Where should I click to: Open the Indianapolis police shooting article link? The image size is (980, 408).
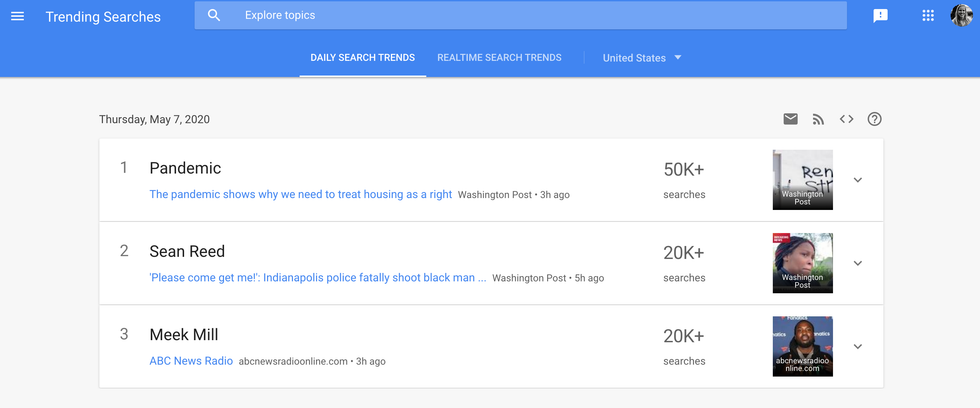pyautogui.click(x=317, y=278)
